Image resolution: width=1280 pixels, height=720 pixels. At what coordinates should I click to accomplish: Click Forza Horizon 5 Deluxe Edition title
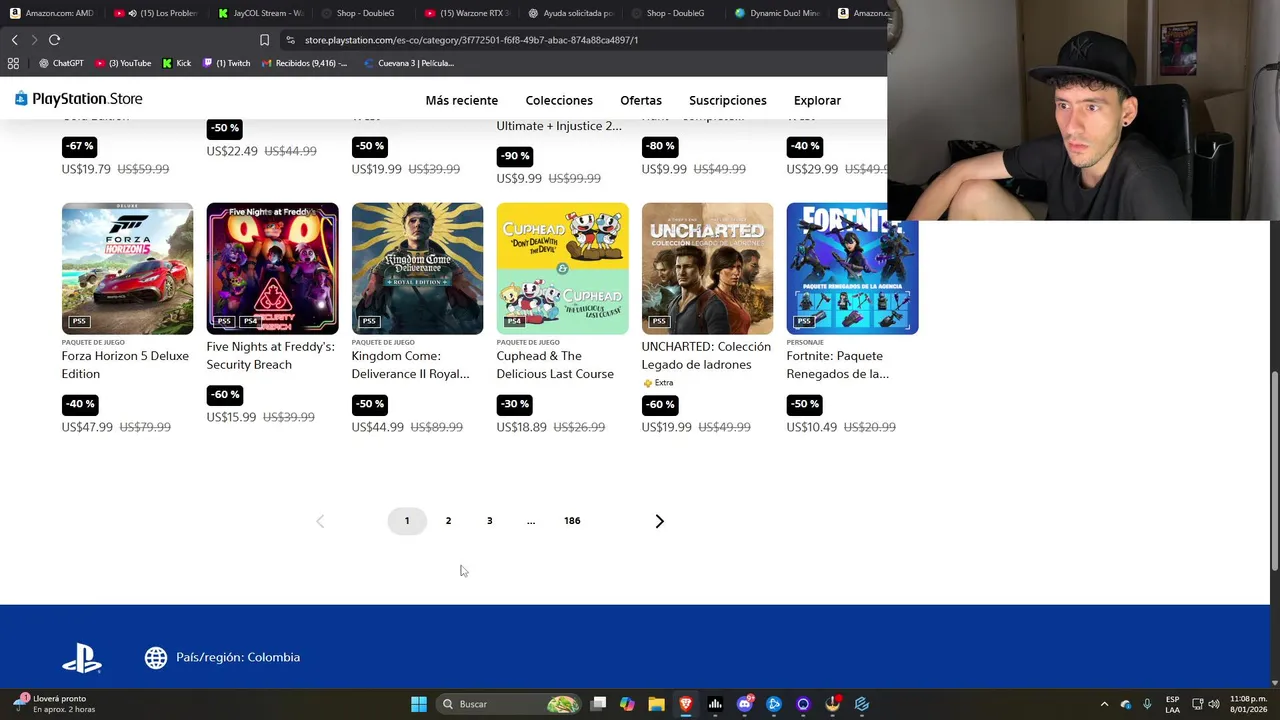tap(125, 365)
